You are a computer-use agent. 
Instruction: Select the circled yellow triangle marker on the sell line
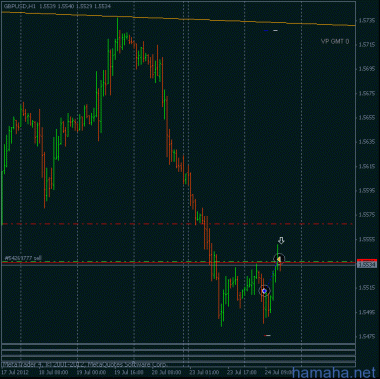(279, 259)
